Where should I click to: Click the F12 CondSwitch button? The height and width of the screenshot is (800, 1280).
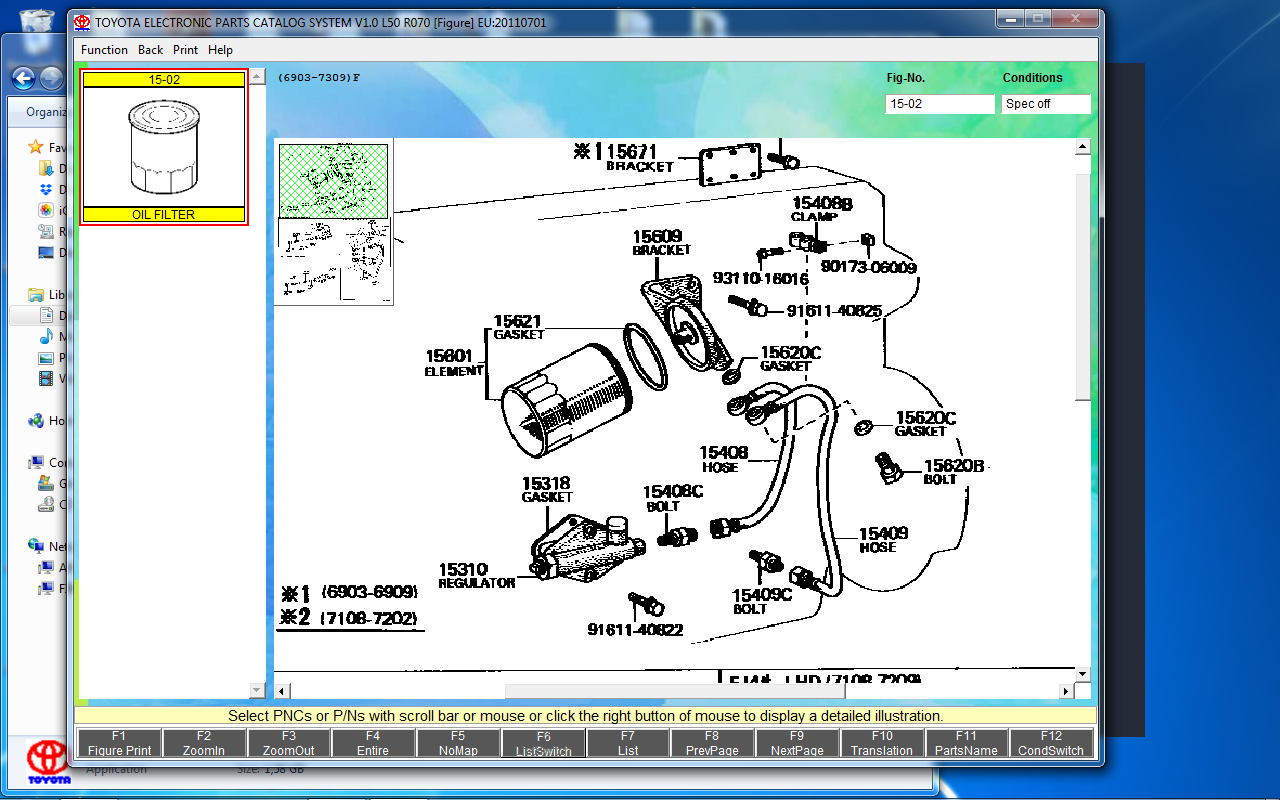[1051, 743]
